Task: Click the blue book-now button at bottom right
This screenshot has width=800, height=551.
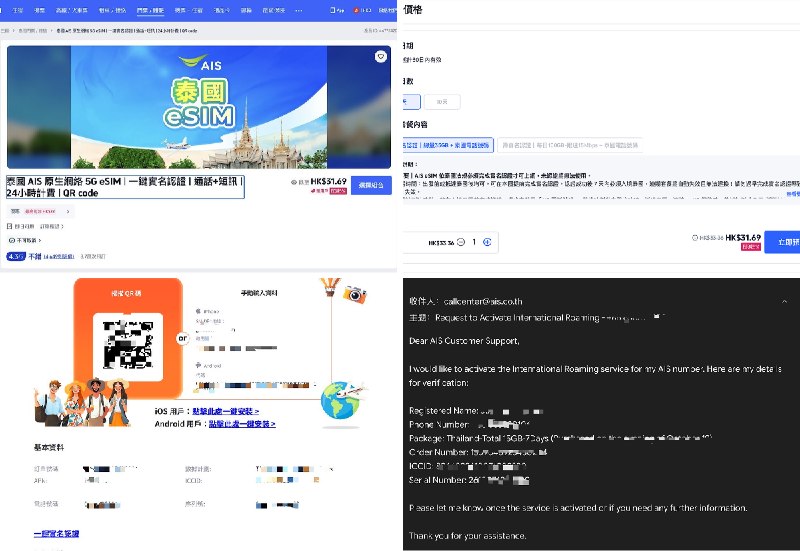Action: (782, 242)
